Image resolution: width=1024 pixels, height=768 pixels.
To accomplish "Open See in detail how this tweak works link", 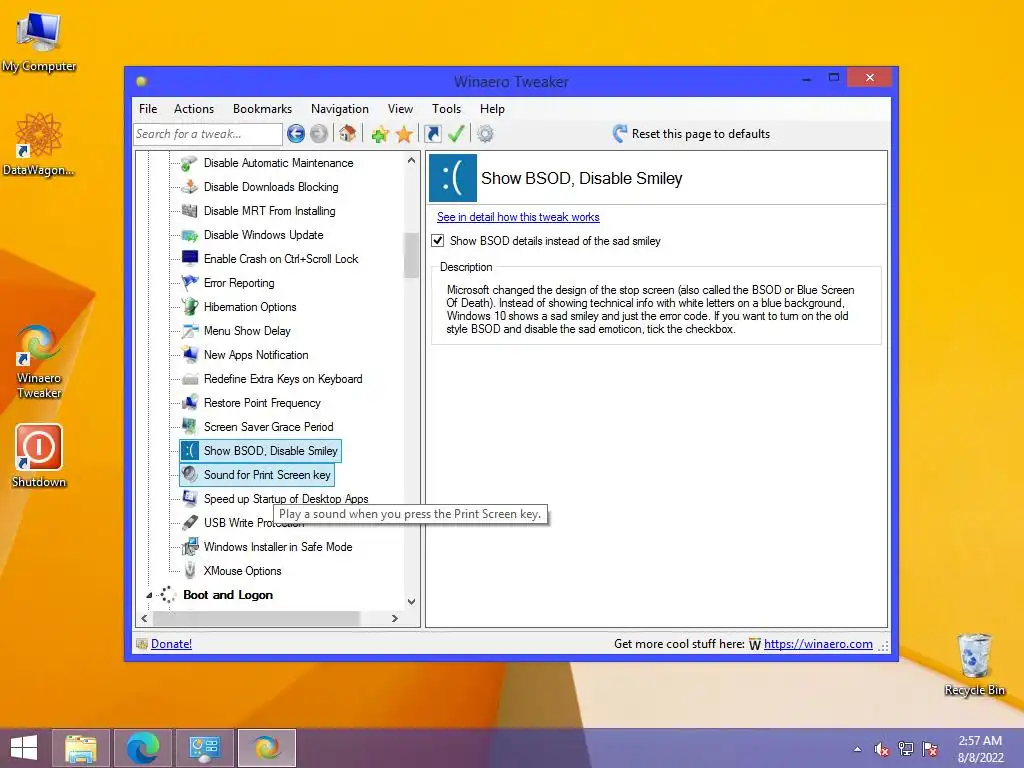I will (518, 217).
